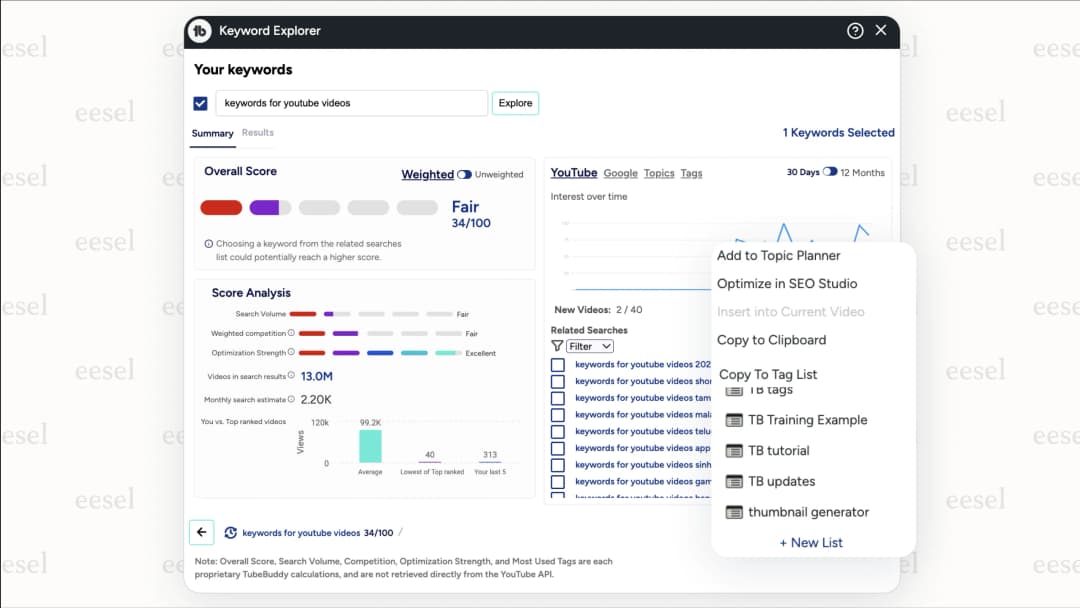This screenshot has height=608, width=1080.
Task: Toggle the 30 Days/12 Months switch
Action: [x=830, y=172]
